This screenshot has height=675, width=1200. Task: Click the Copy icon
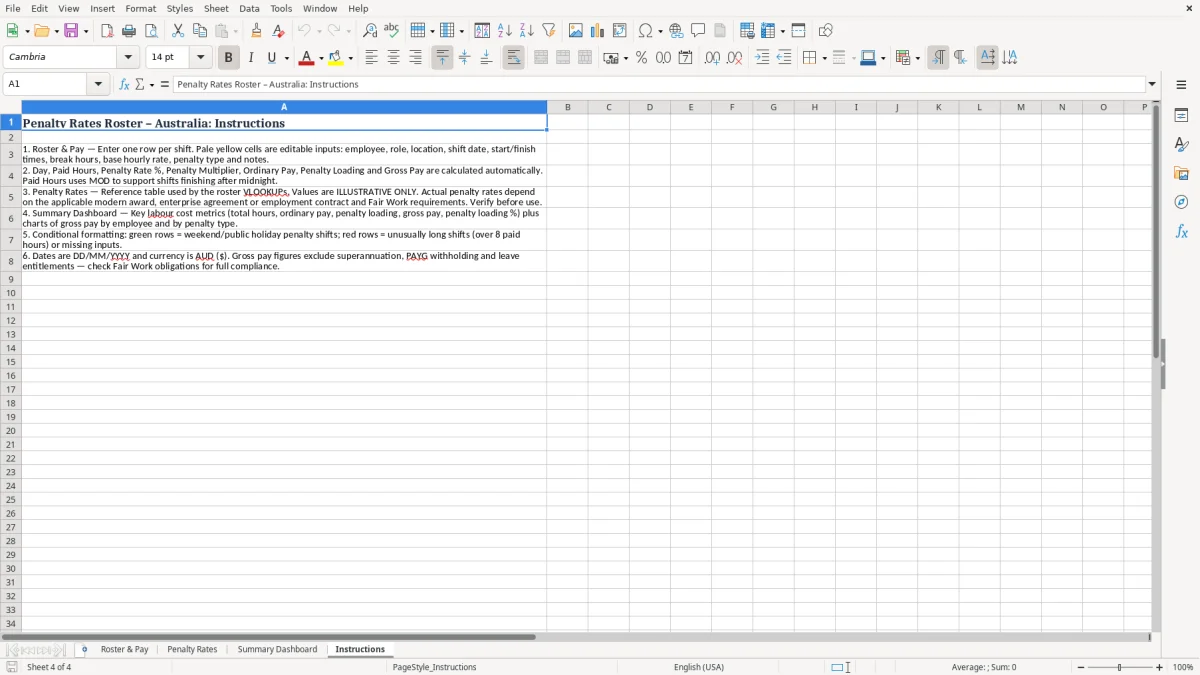[200, 31]
